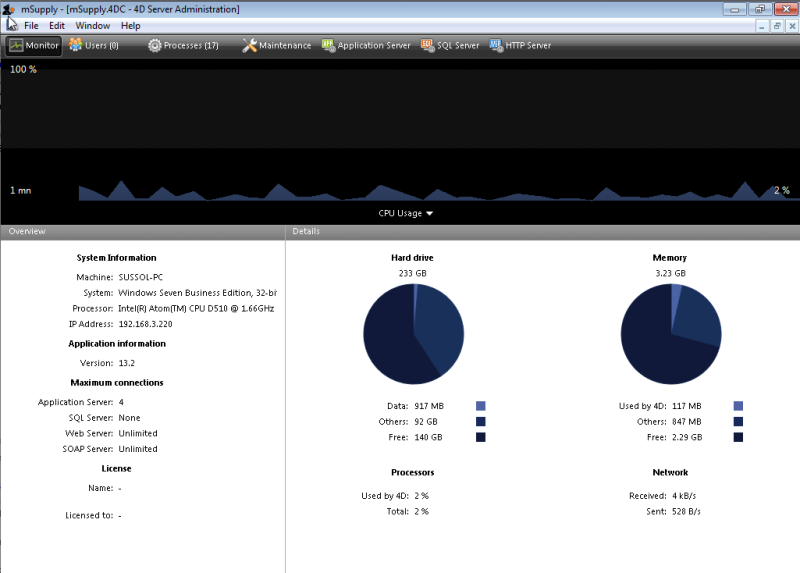The image size is (800, 573).
Task: Click the hard drive Free color swatch
Action: [481, 437]
